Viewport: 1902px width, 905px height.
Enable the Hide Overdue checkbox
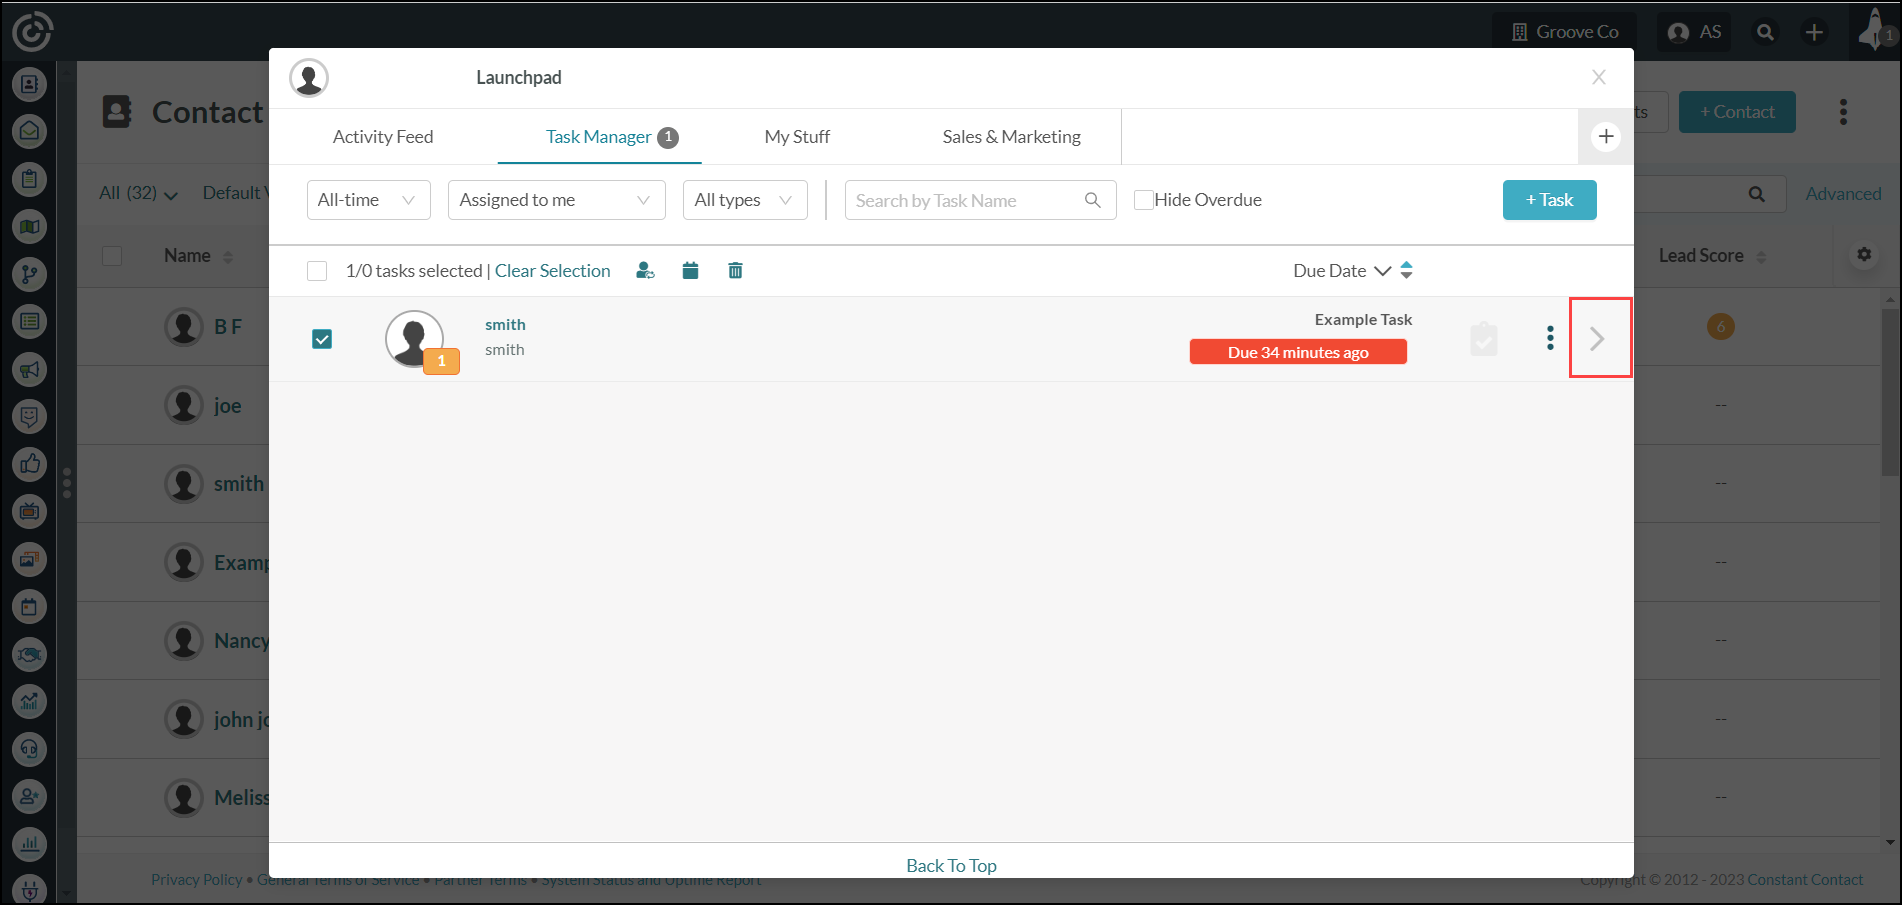pos(1144,200)
